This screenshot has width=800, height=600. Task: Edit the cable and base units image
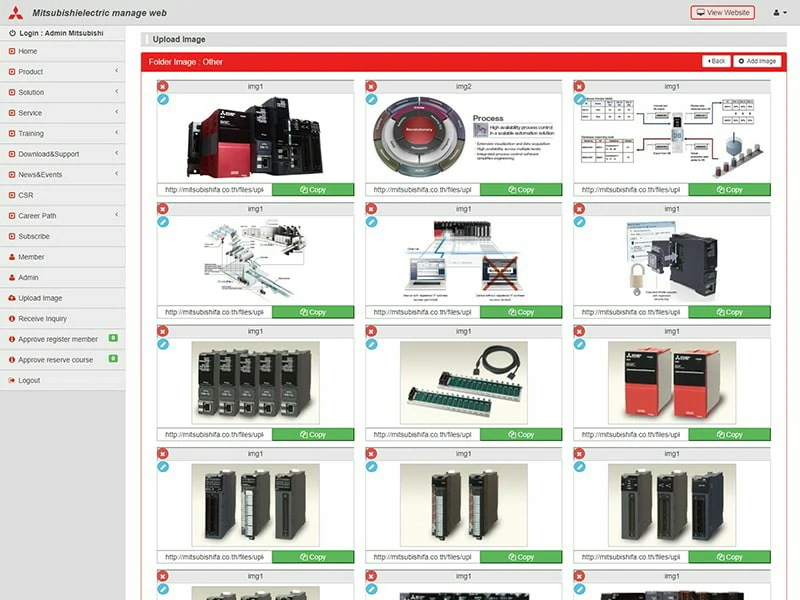[x=371, y=344]
